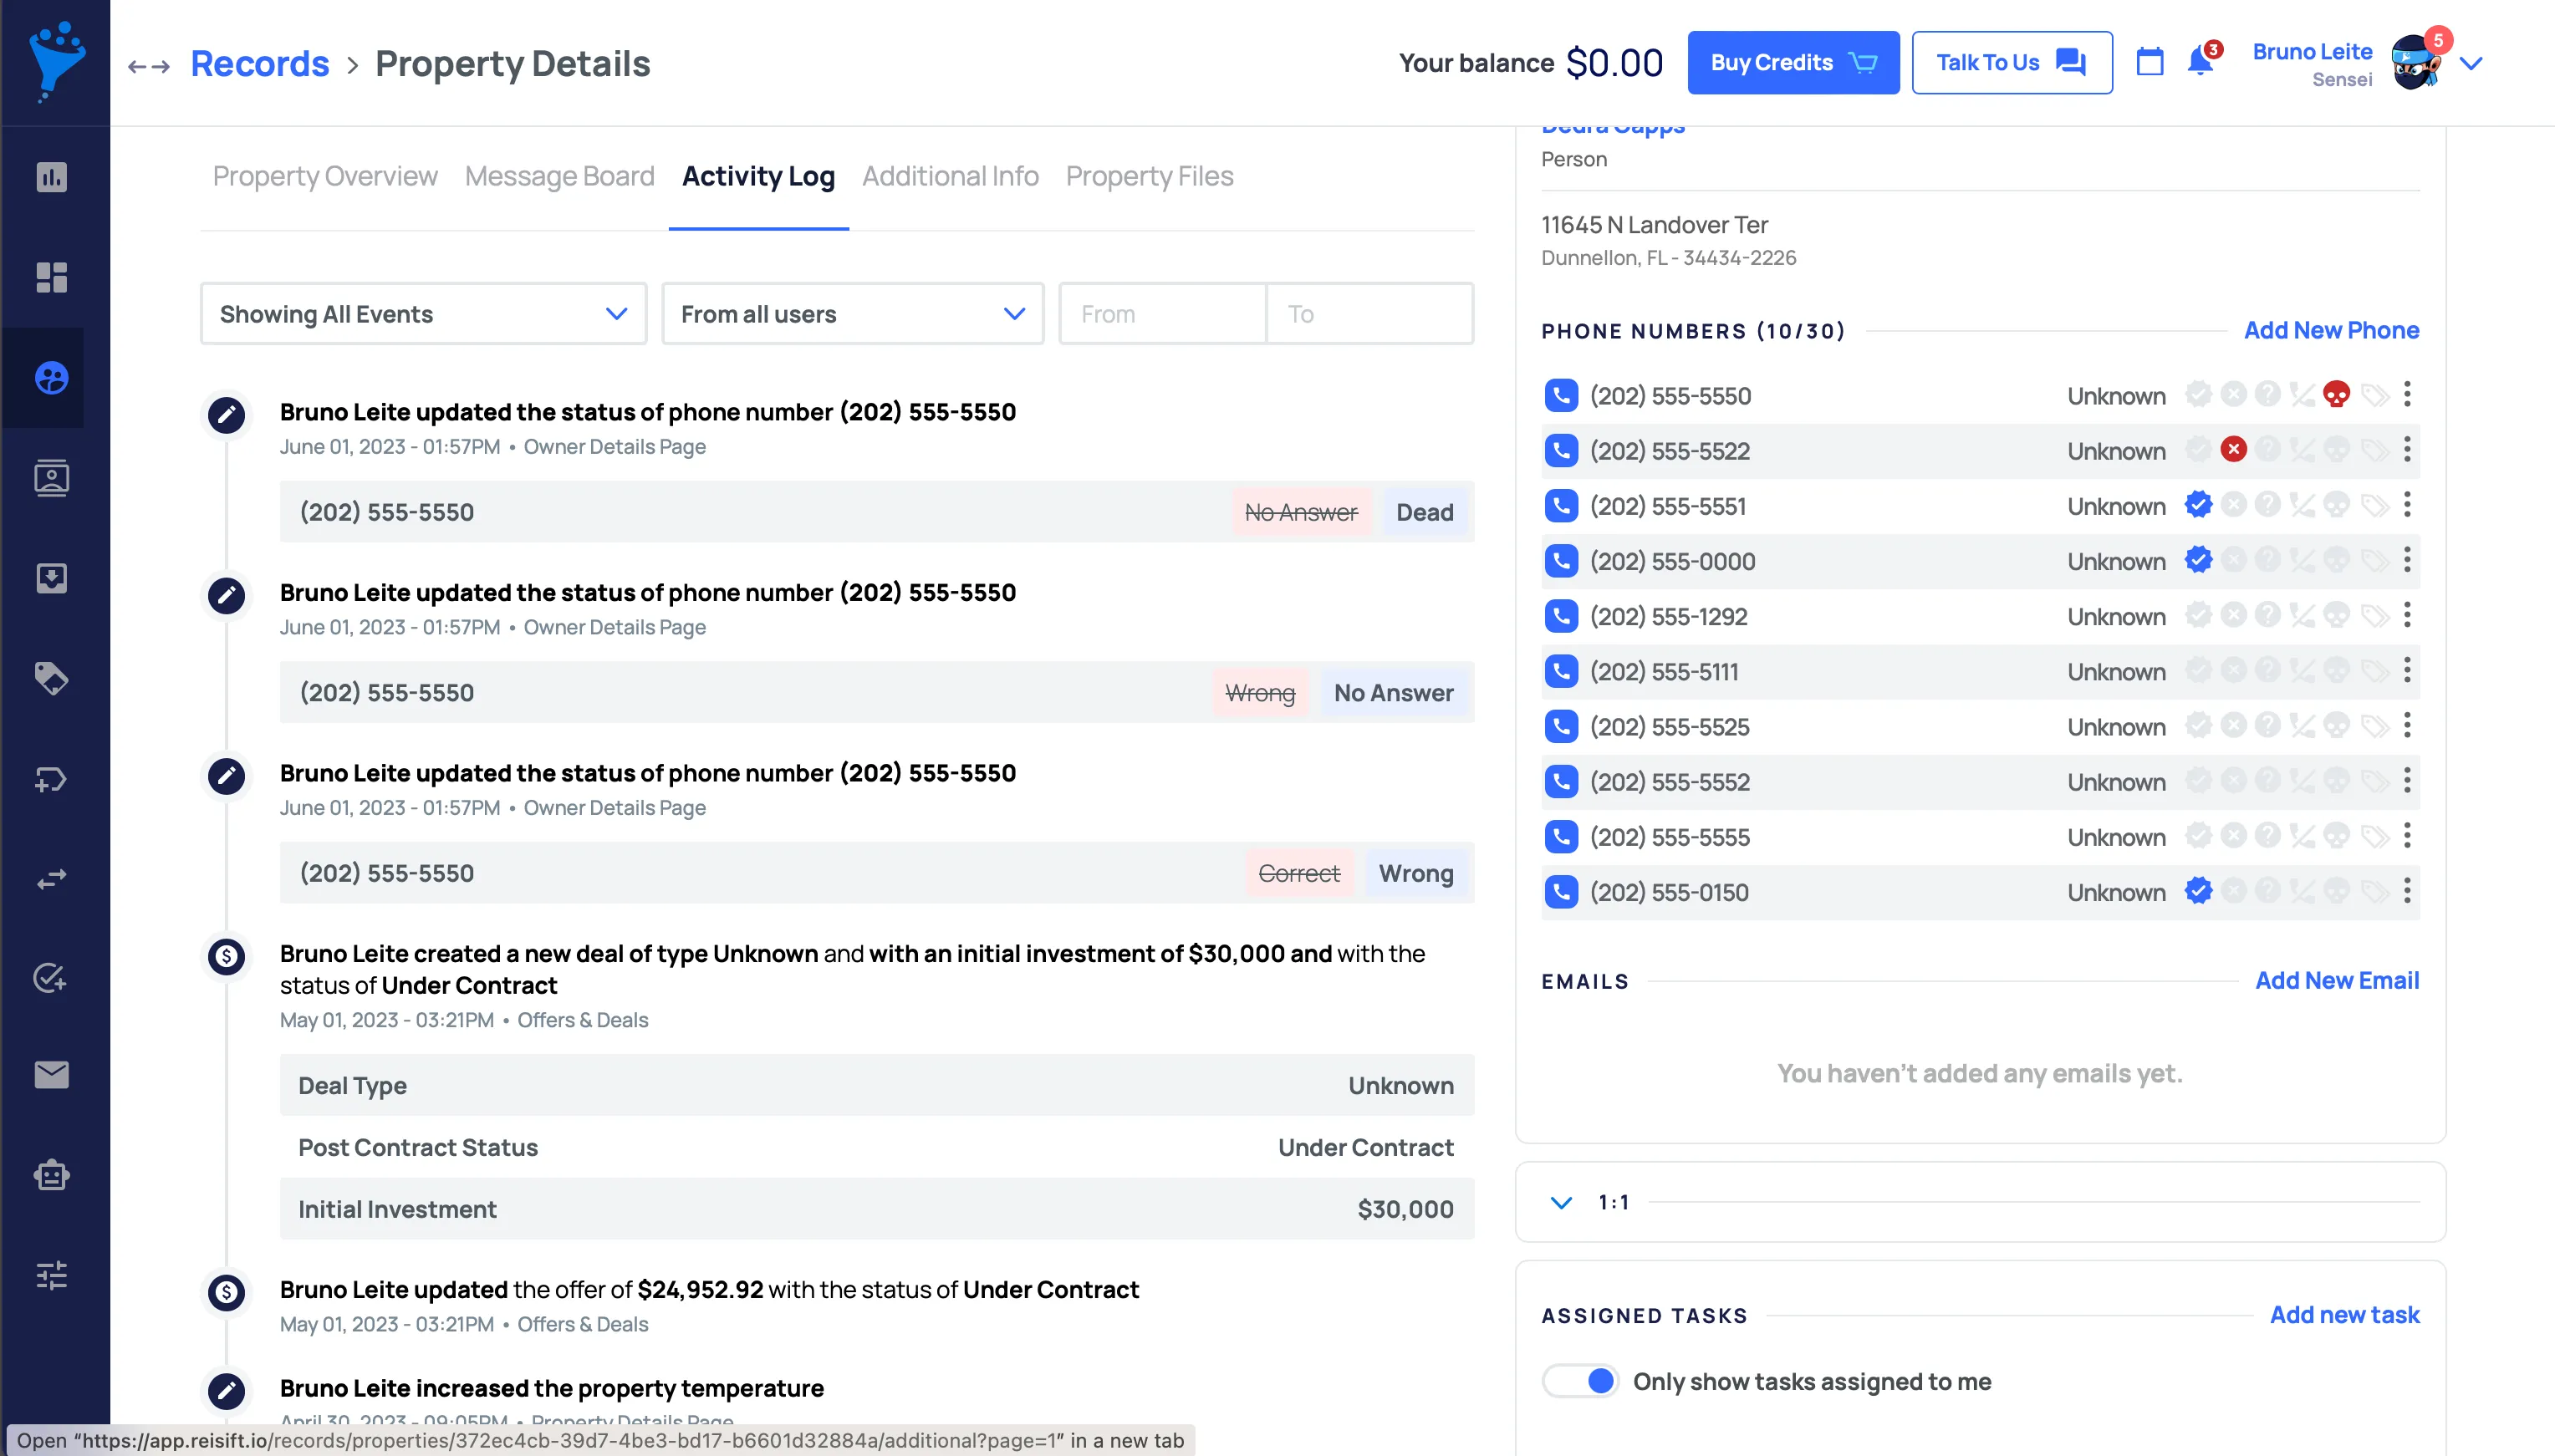Open the Property Files tab
This screenshot has height=1456, width=2555.
[1149, 176]
